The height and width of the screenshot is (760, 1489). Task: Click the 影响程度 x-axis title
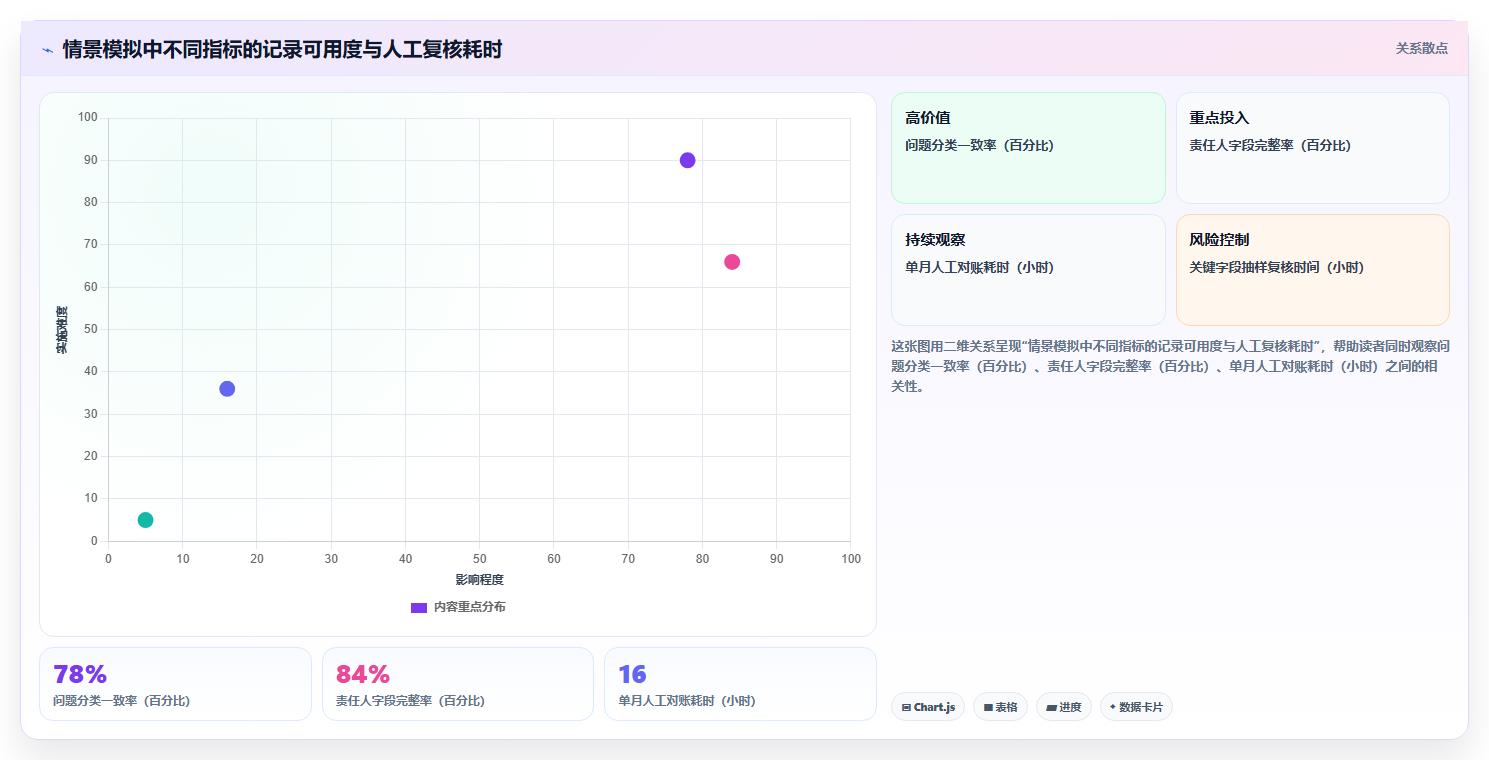pos(479,580)
